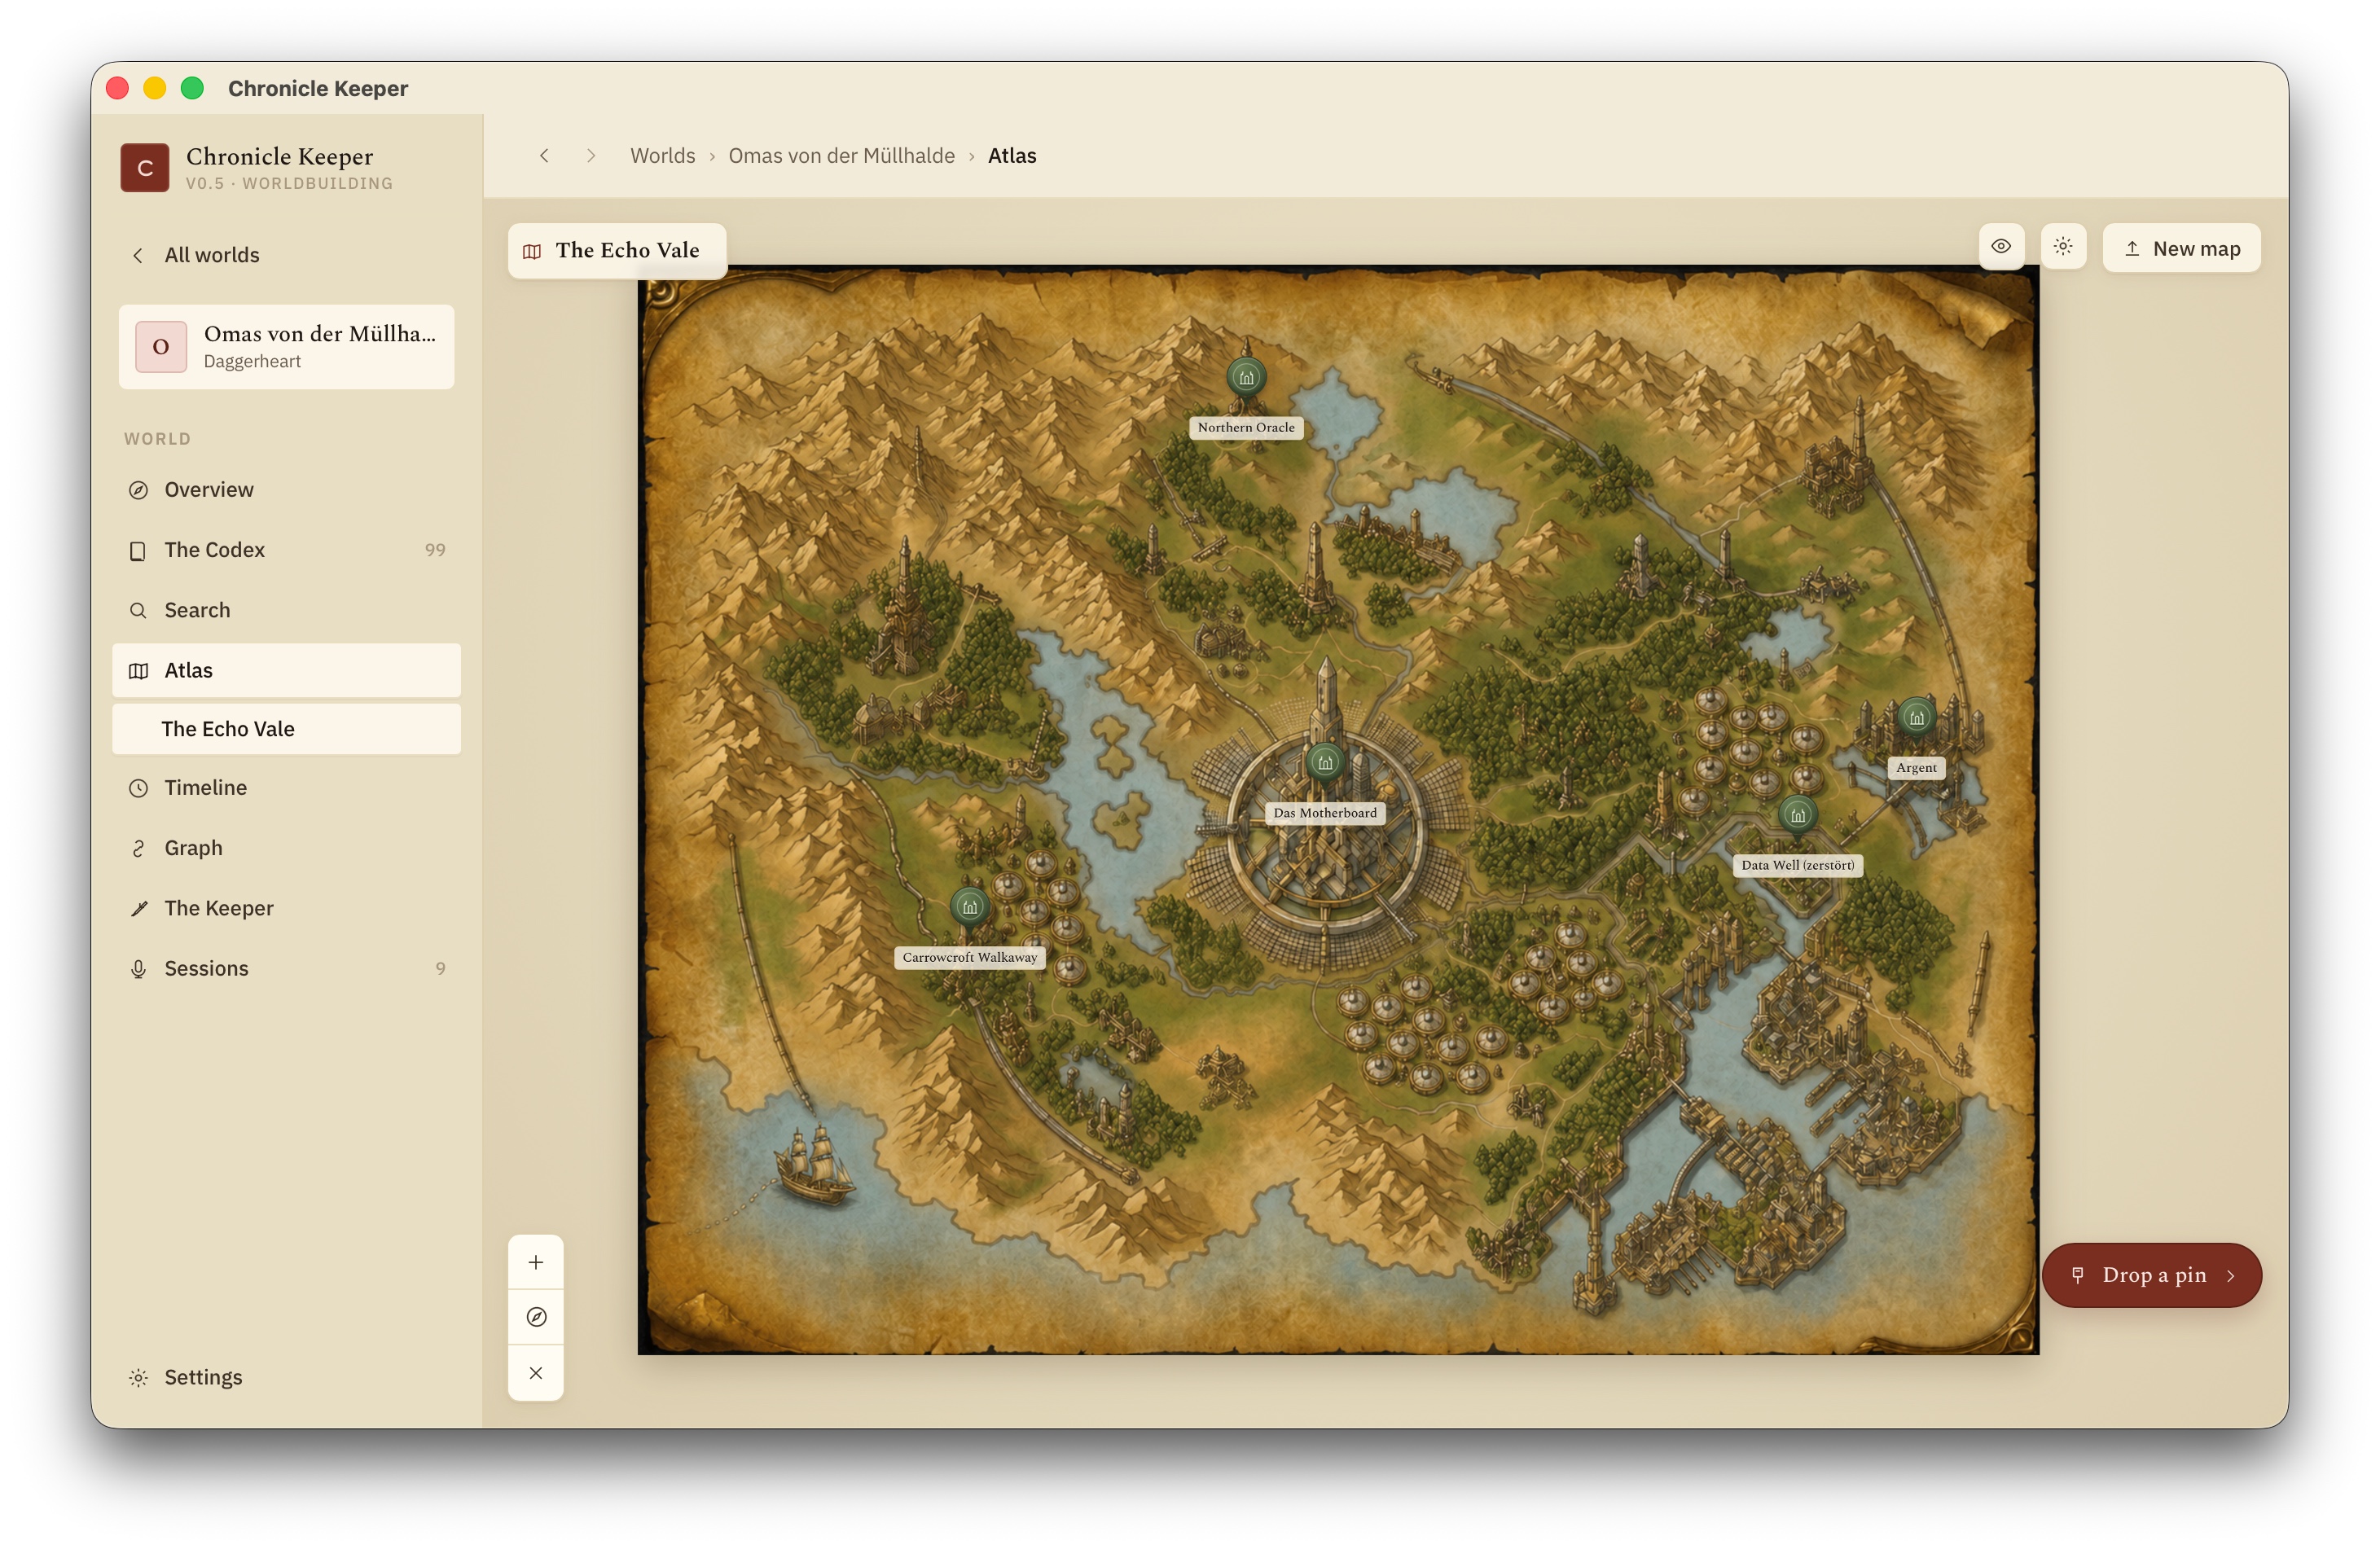Click V0.5 · WORLDBUILDING version text
2380x1549 pixels.
tap(289, 184)
